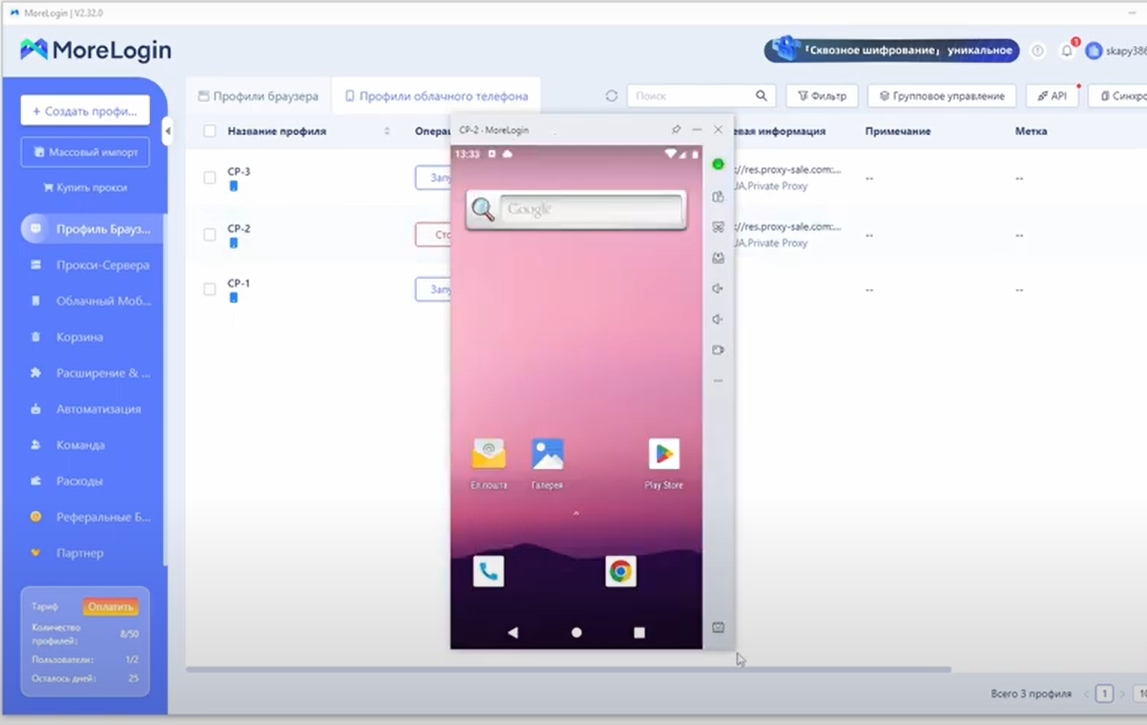Image resolution: width=1147 pixels, height=725 pixels.
Task: Check the CP-3 profile checkbox
Action: (x=210, y=178)
